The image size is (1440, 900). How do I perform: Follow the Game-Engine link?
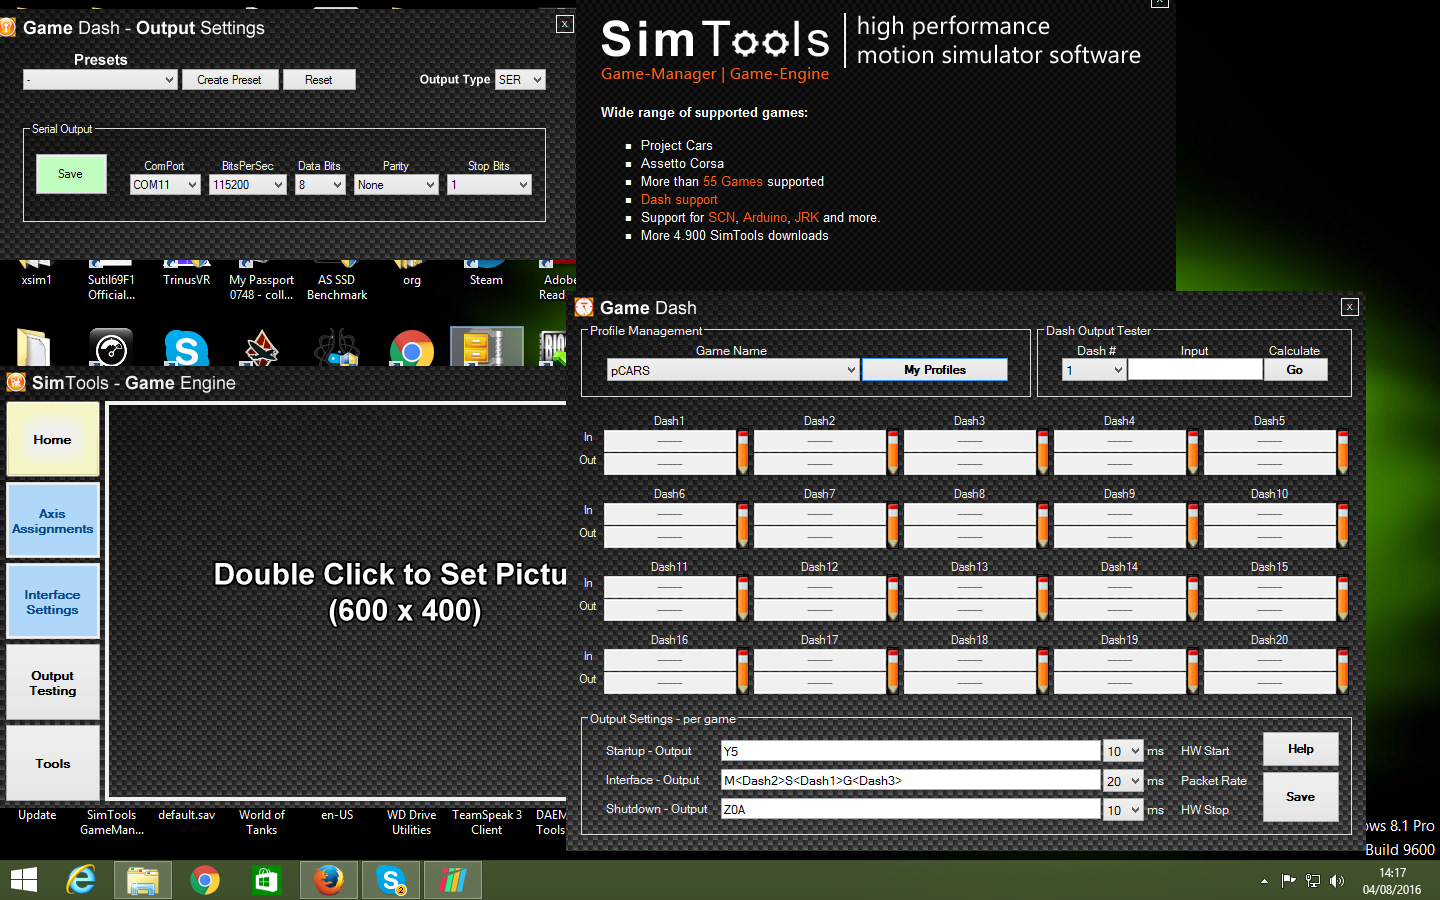coord(779,74)
